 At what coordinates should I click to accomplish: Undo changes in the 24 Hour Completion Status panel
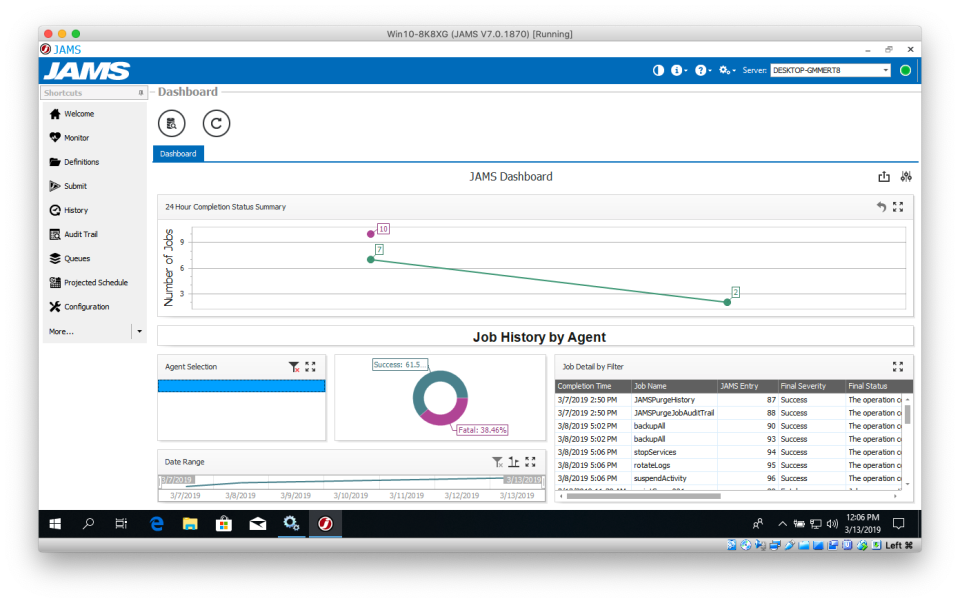[x=879, y=207]
